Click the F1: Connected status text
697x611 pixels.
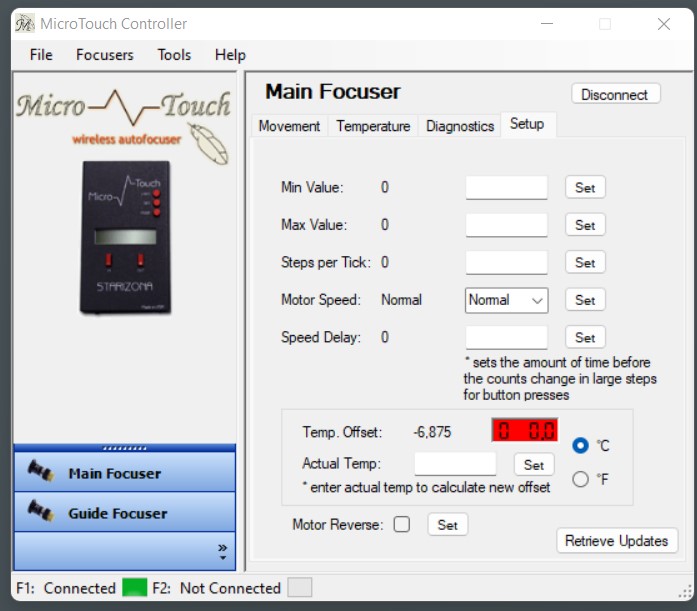tap(66, 588)
